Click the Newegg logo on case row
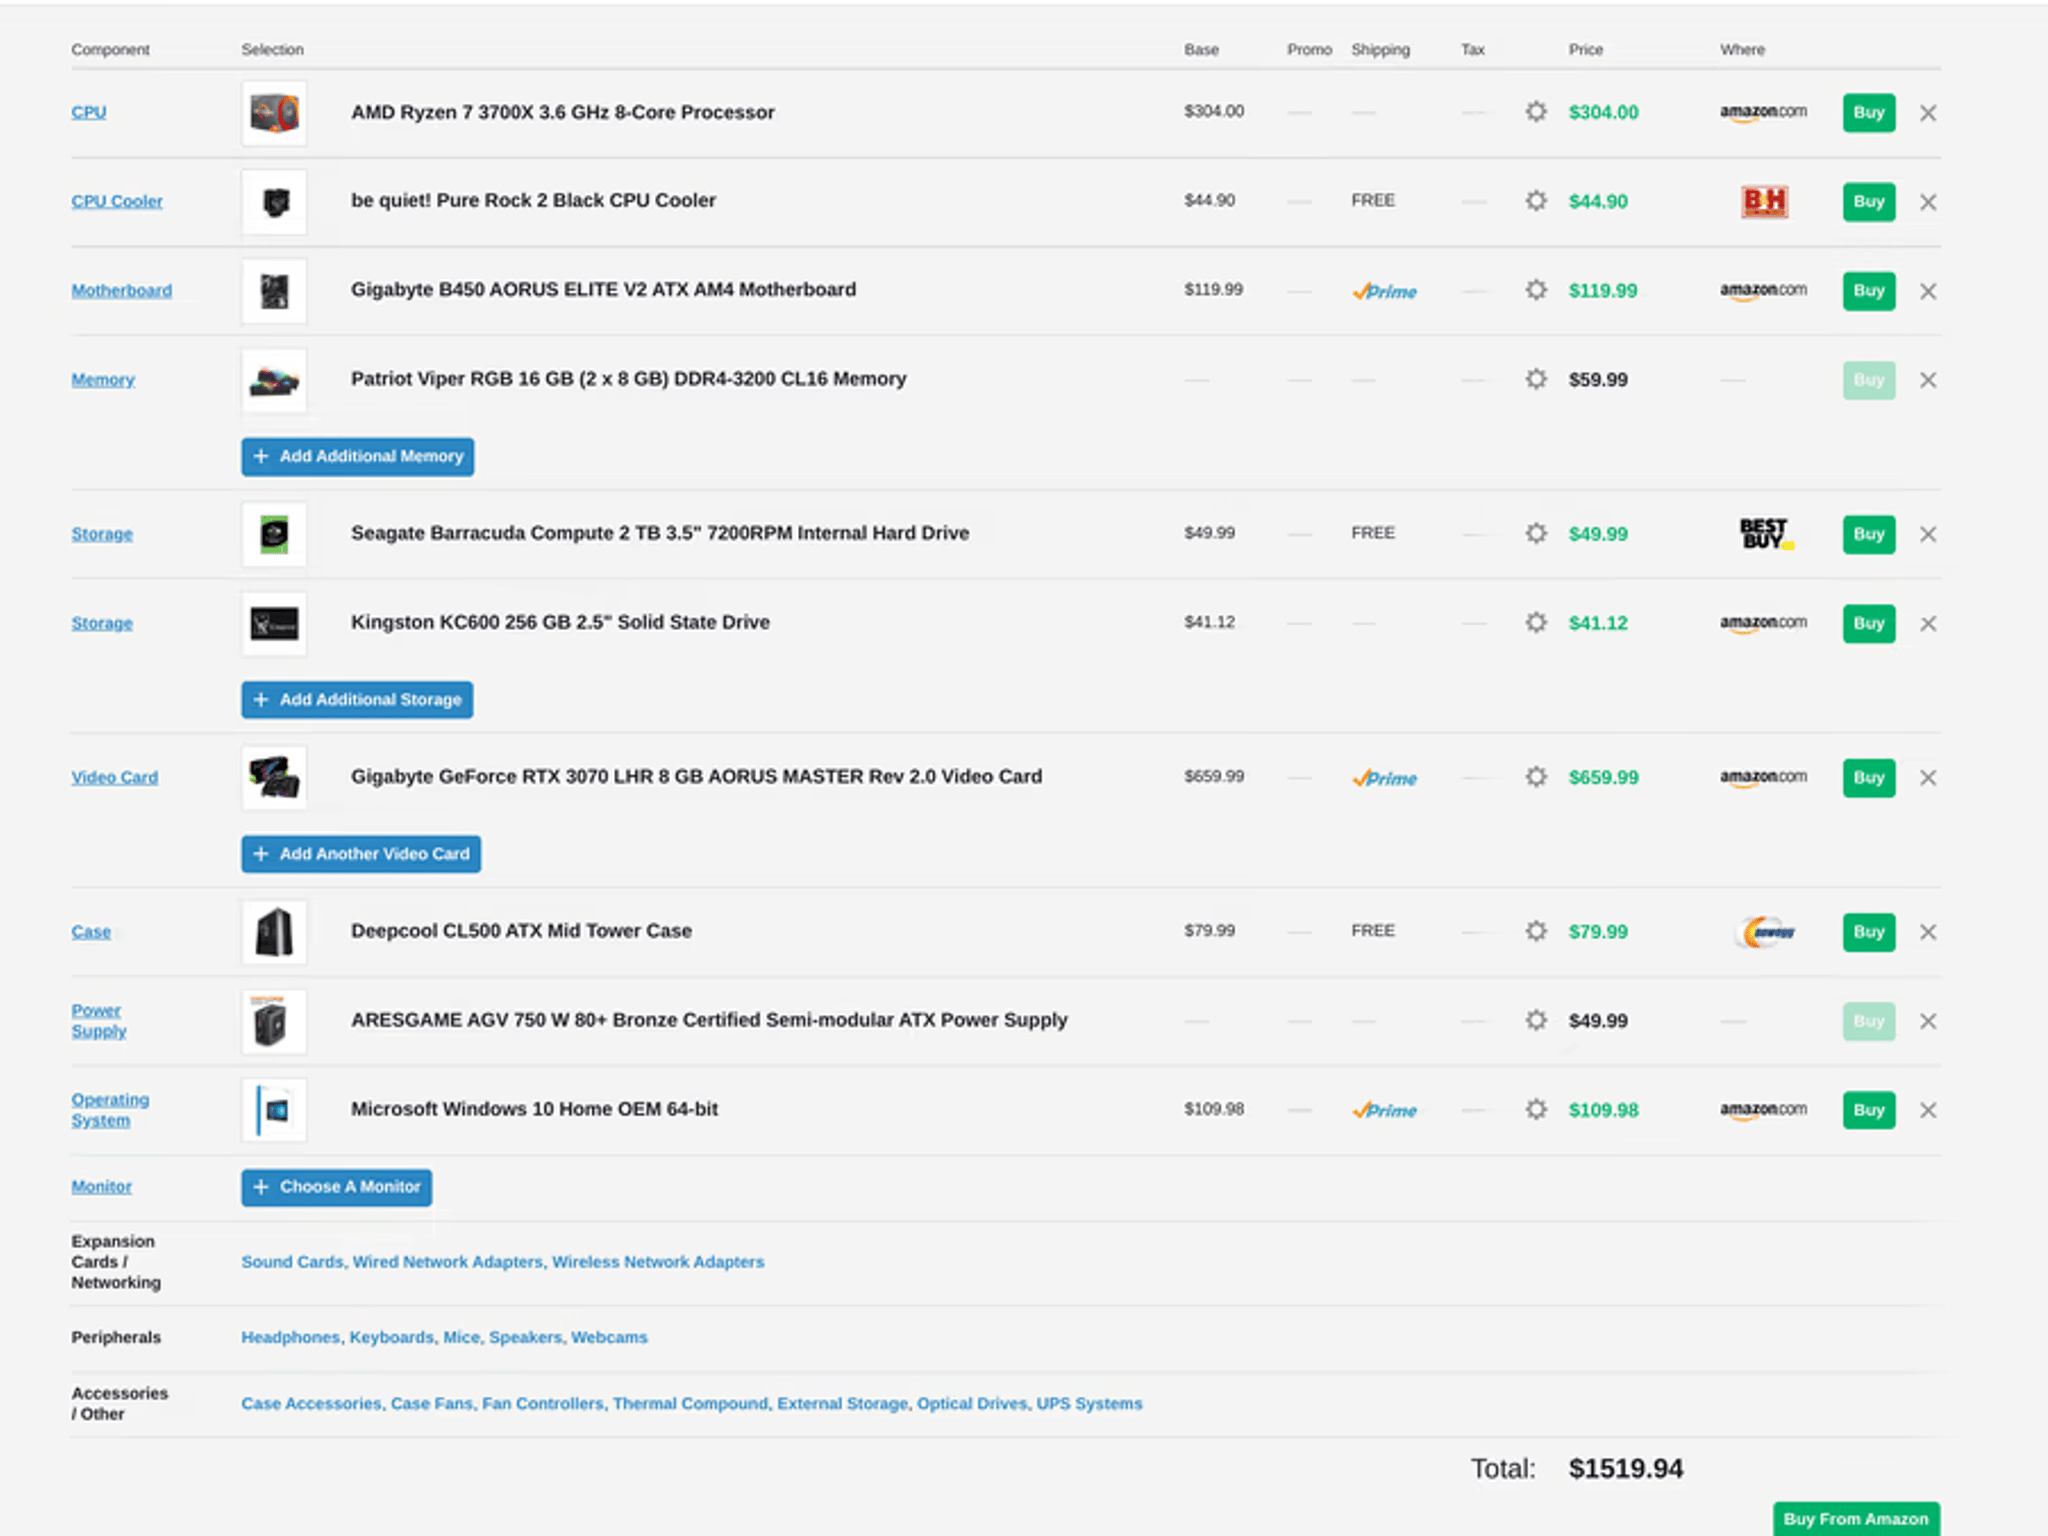The height and width of the screenshot is (1536, 2048). [1766, 932]
